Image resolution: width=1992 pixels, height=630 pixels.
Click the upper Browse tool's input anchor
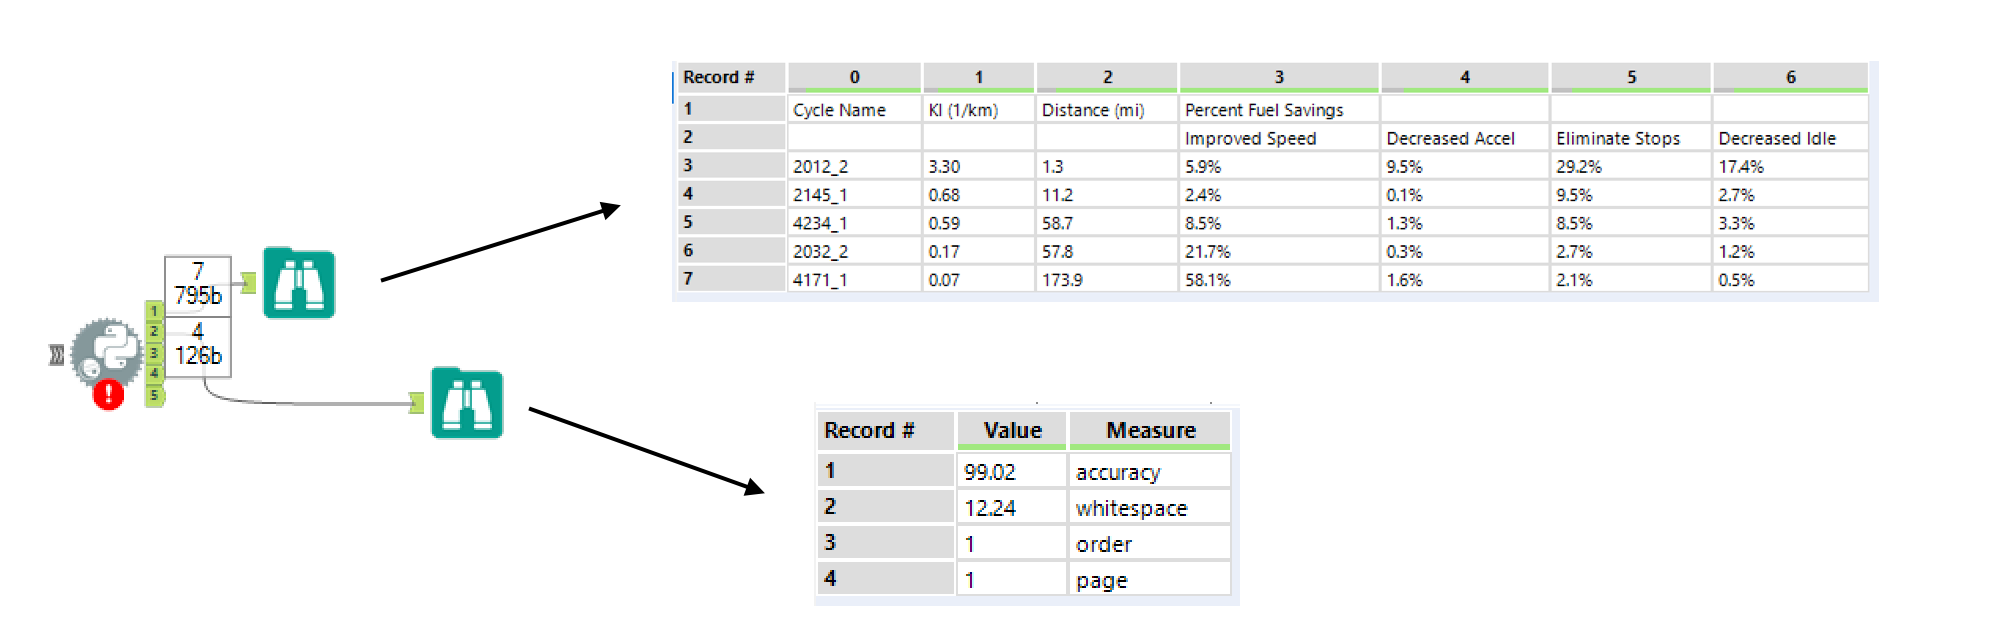pos(249,284)
